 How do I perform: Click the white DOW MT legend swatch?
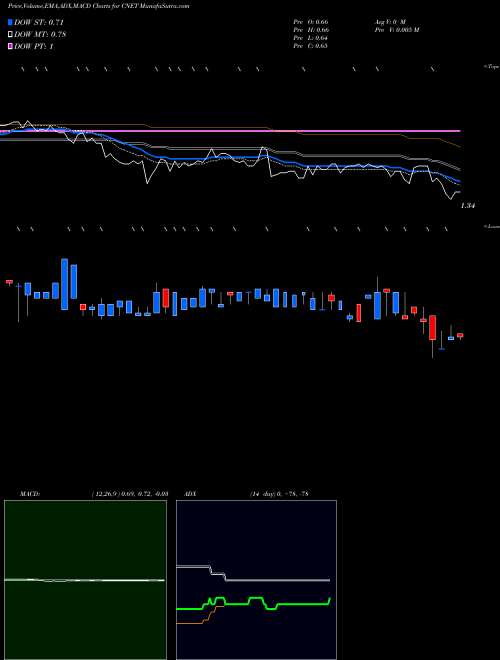[11, 35]
